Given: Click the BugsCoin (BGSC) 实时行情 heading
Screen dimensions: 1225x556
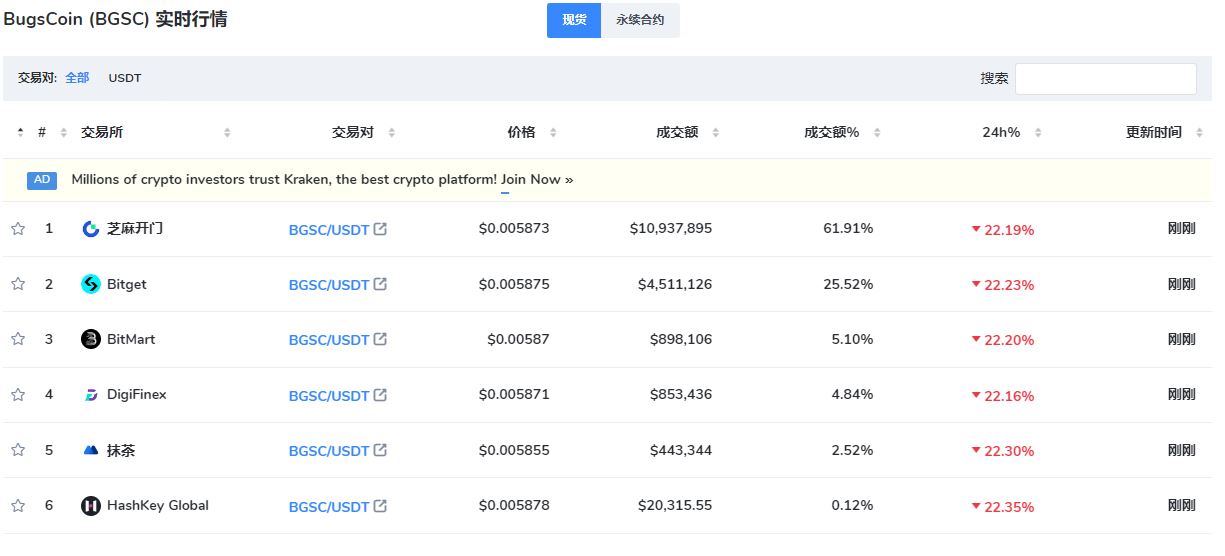Looking at the screenshot, I should [x=116, y=19].
